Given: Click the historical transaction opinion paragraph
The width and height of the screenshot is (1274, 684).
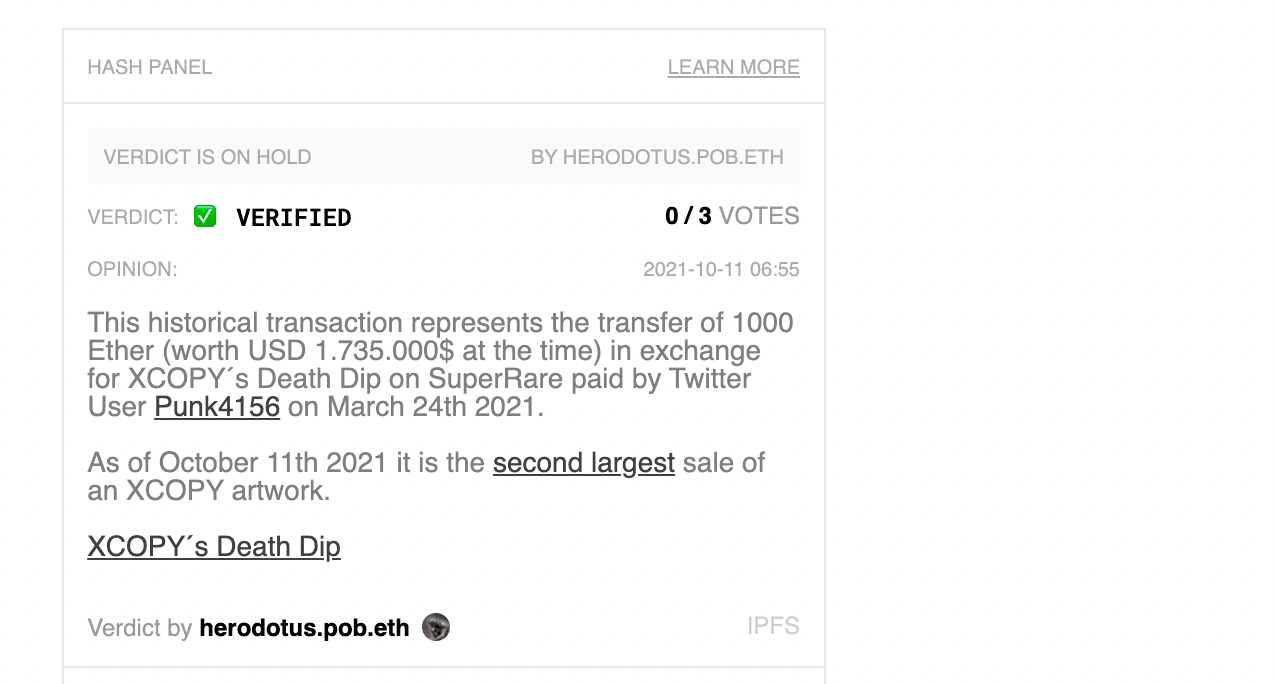Looking at the screenshot, I should point(441,365).
